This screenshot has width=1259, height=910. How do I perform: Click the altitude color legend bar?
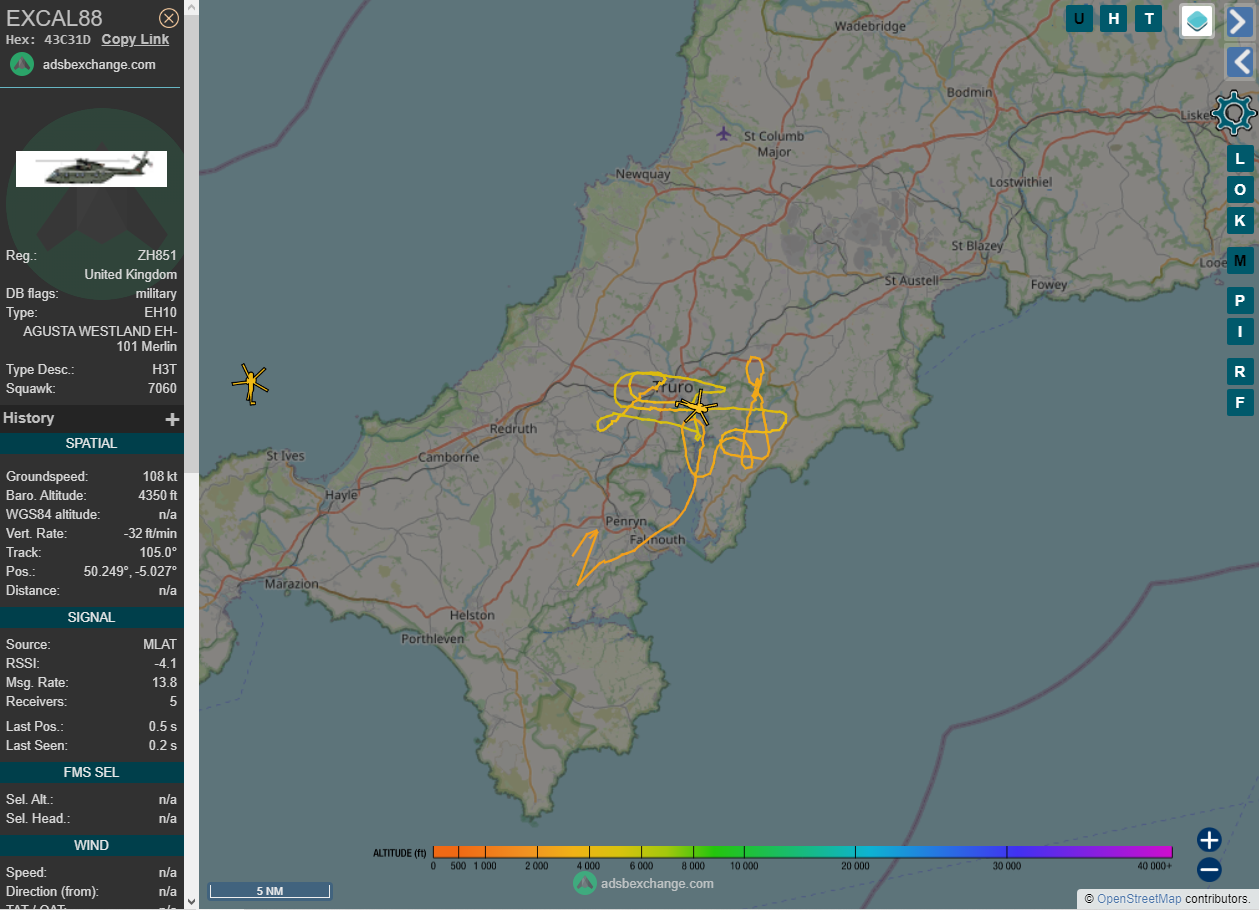tap(802, 851)
